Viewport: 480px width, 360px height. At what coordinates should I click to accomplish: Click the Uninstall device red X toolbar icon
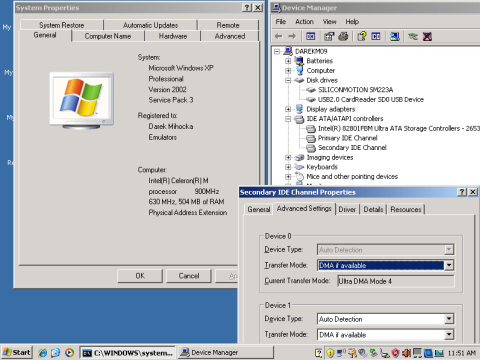pos(427,36)
